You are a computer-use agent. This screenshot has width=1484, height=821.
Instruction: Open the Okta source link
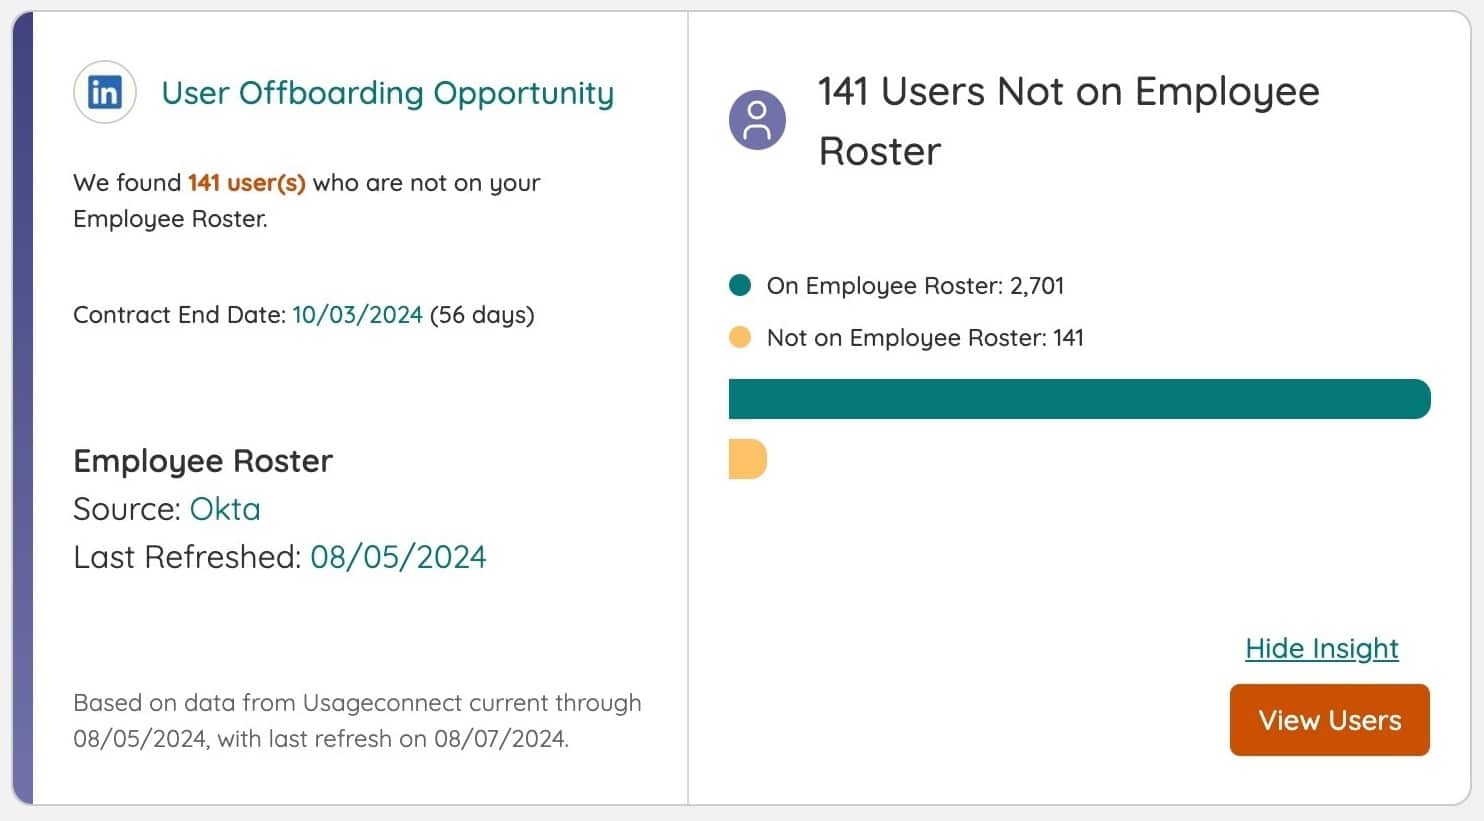pos(225,509)
